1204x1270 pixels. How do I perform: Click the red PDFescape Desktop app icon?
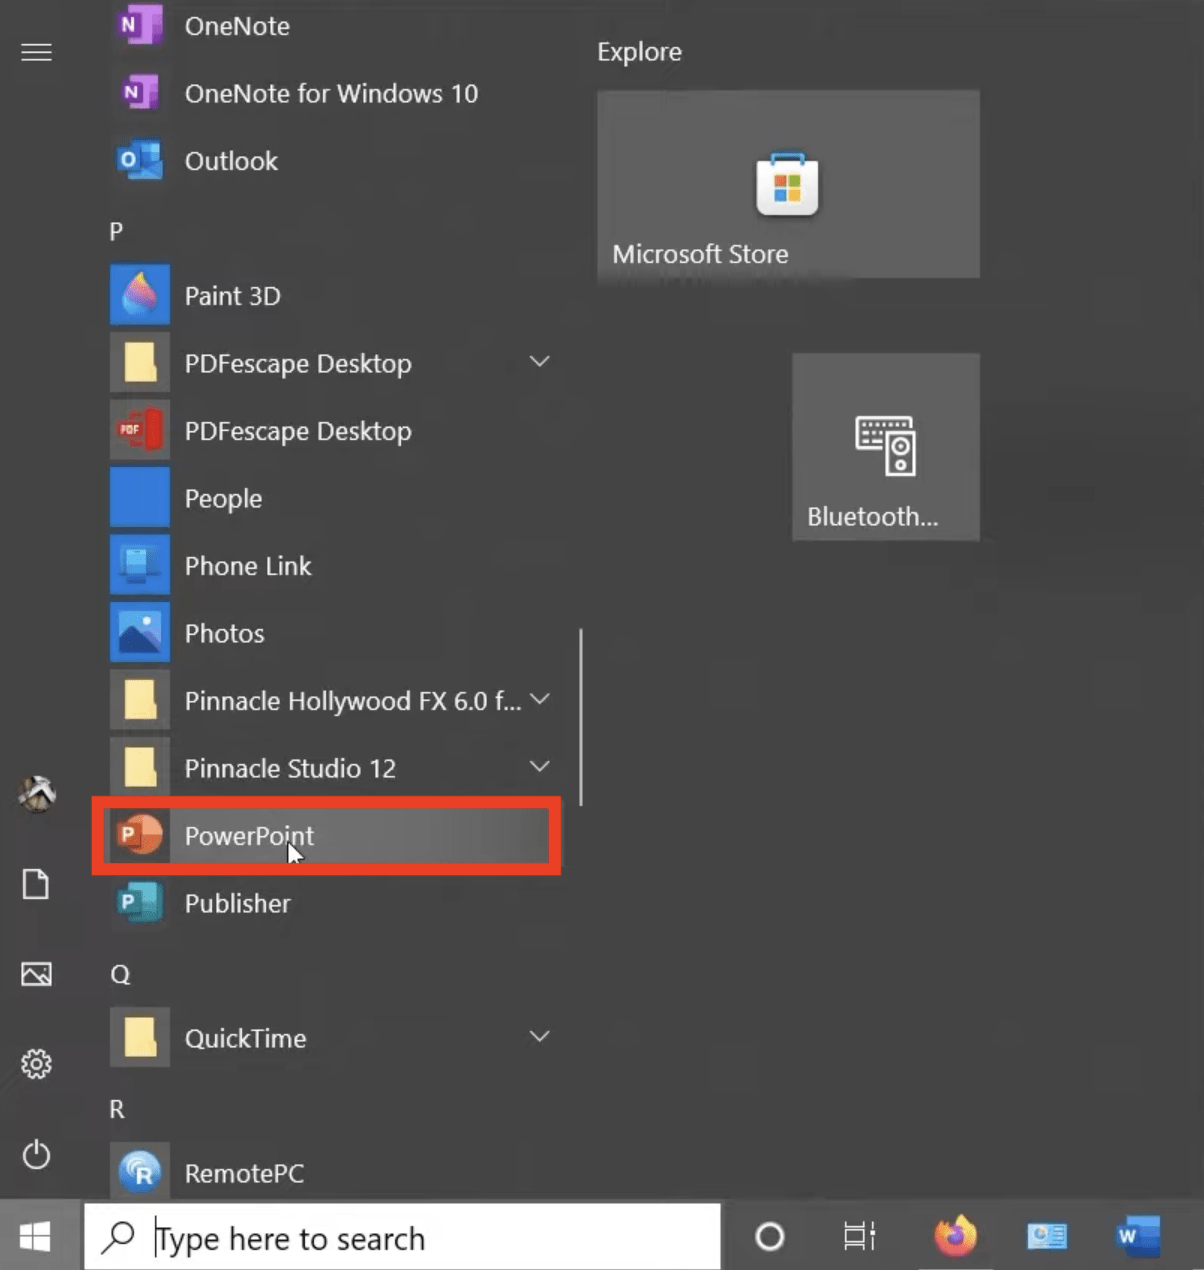[x=140, y=430]
